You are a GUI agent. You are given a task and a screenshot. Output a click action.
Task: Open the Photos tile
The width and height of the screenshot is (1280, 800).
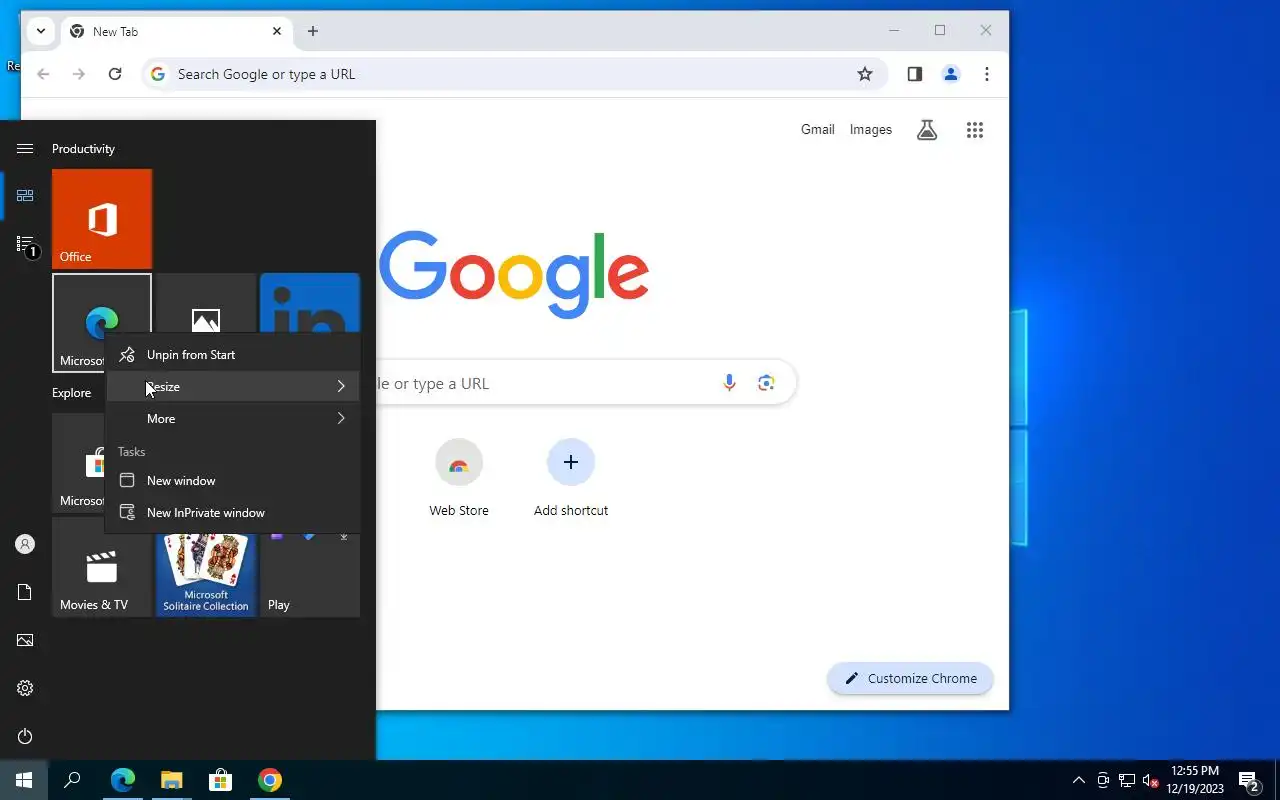206,305
